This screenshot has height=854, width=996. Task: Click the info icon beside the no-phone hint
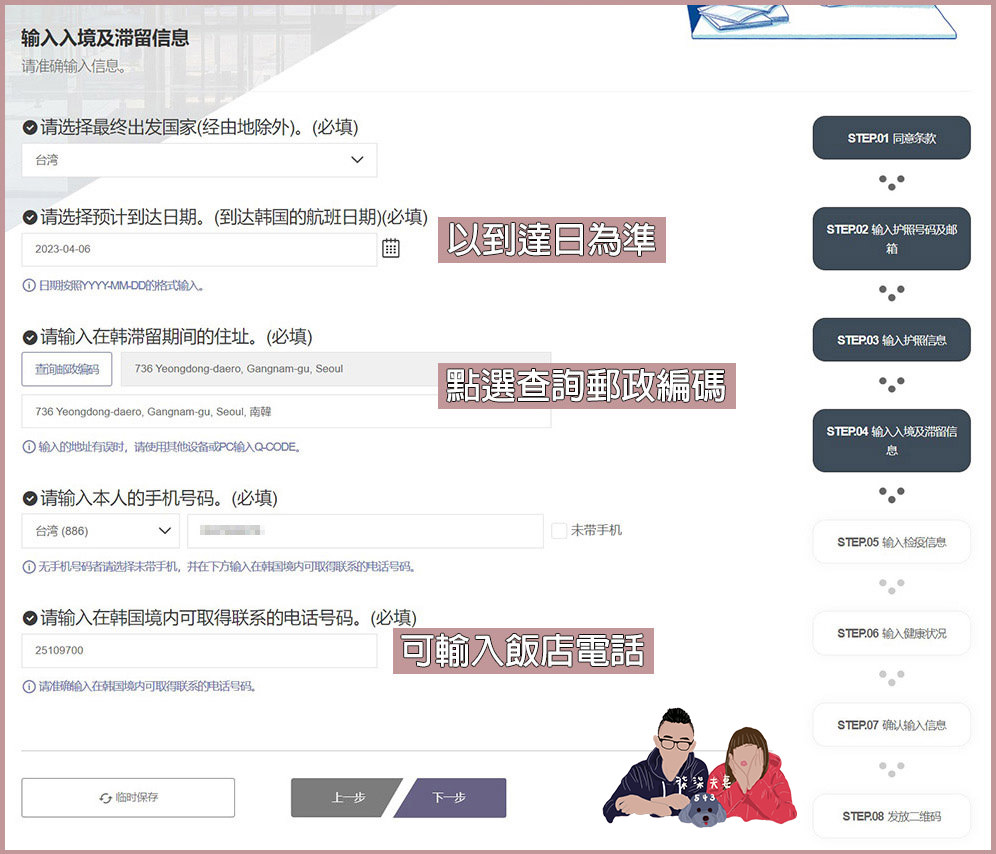pyautogui.click(x=29, y=566)
